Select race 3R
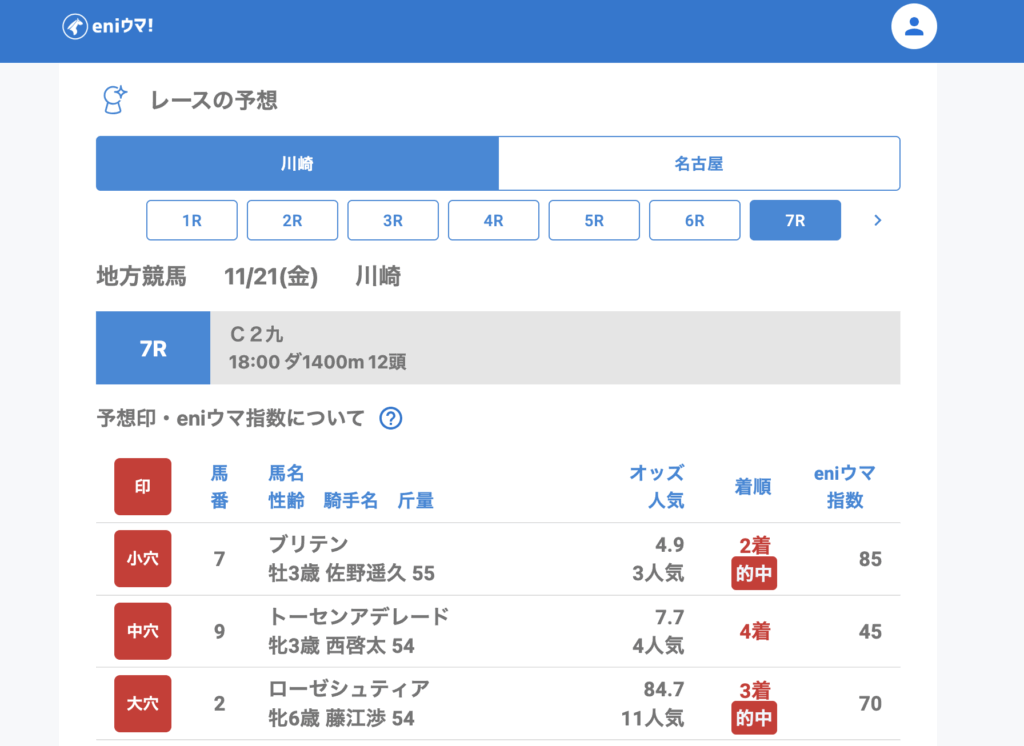The image size is (1024, 746). pyautogui.click(x=393, y=221)
